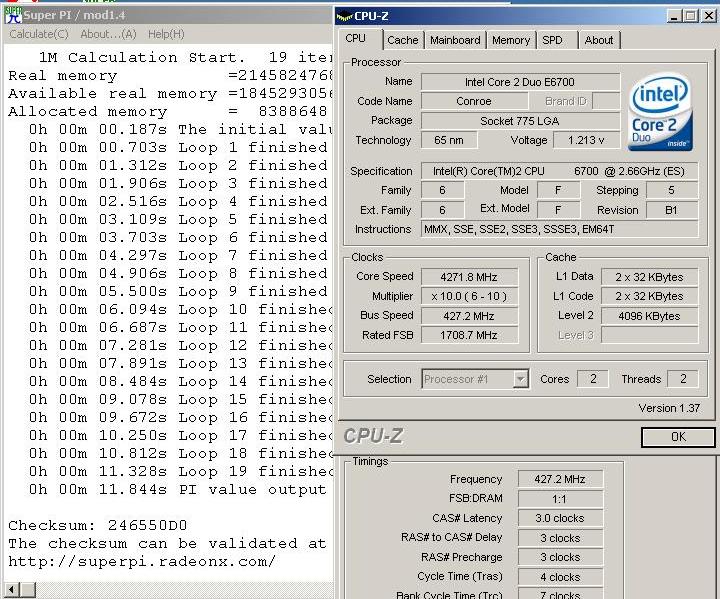
Task: Click the Threads value box
Action: [683, 379]
